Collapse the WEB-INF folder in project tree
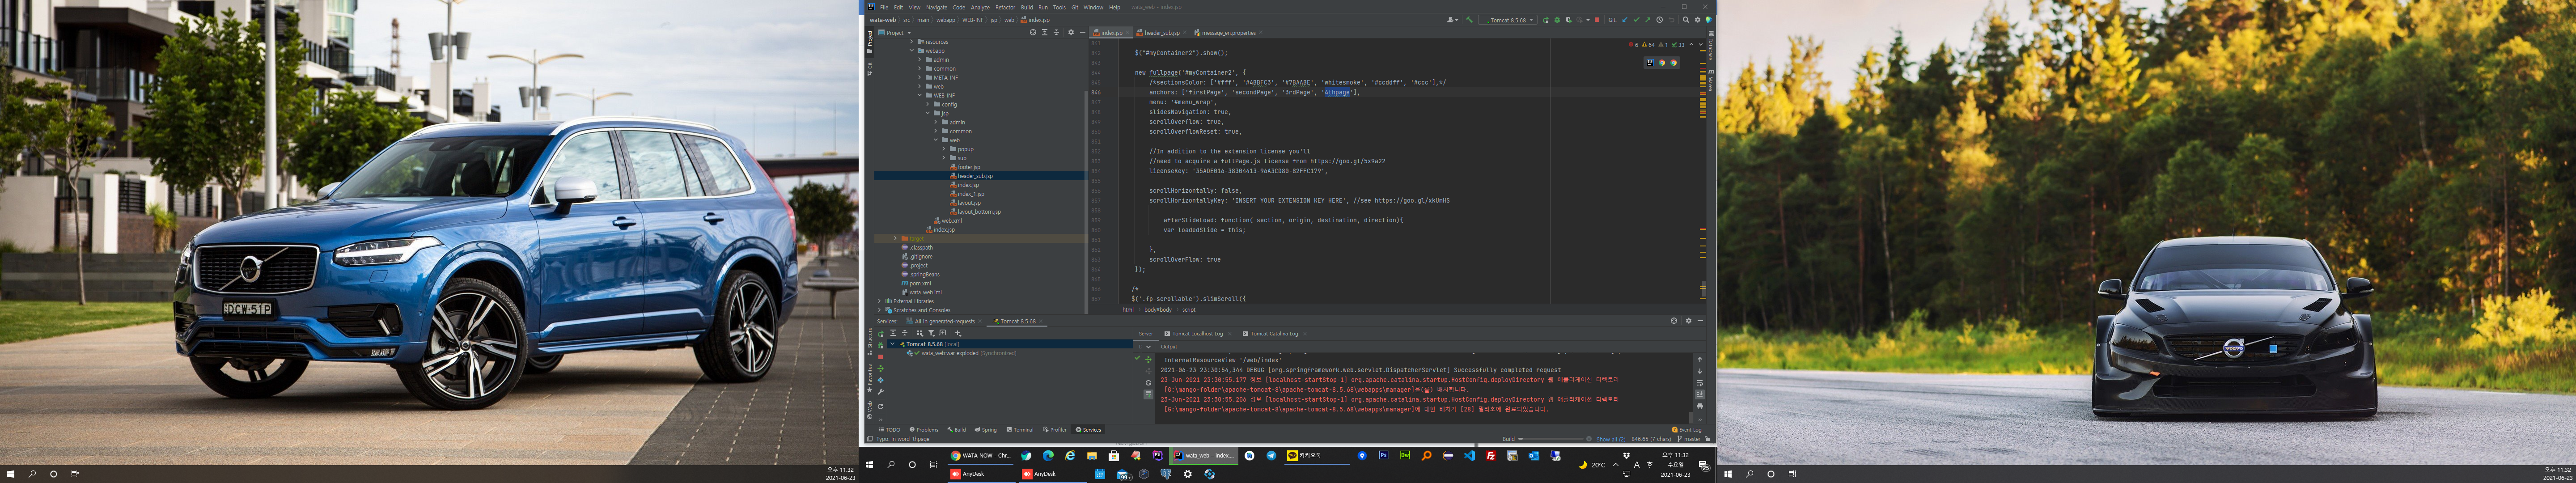 pyautogui.click(x=920, y=95)
